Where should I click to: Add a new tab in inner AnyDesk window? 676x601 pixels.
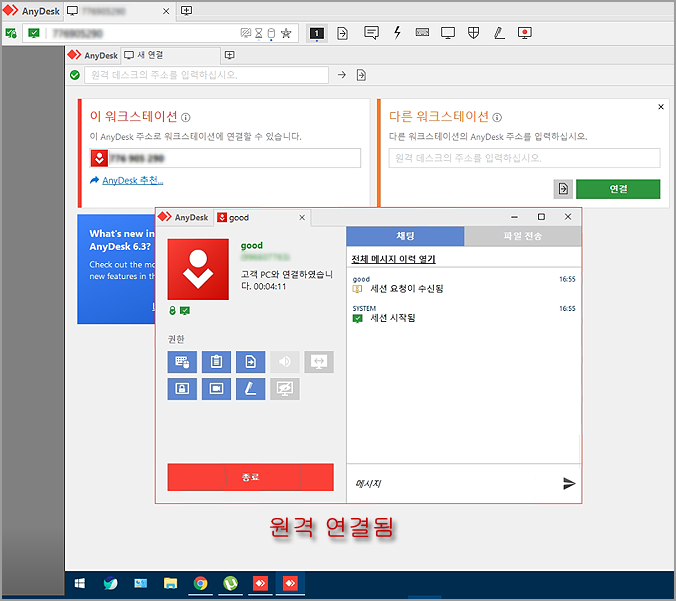(230, 55)
